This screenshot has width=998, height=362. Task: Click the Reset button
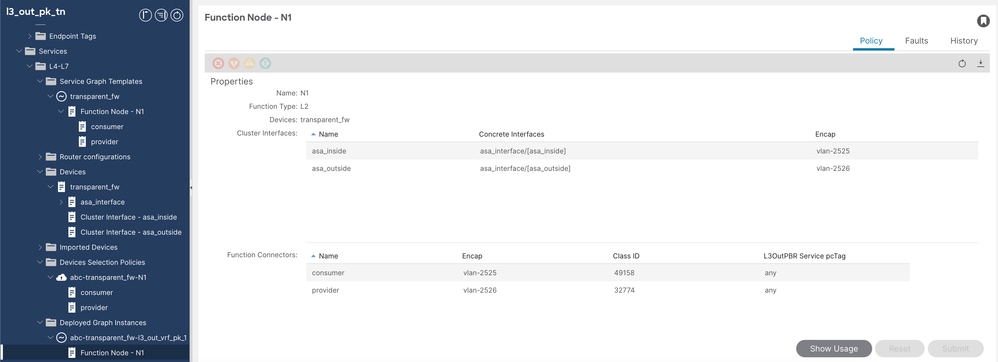coord(899,349)
